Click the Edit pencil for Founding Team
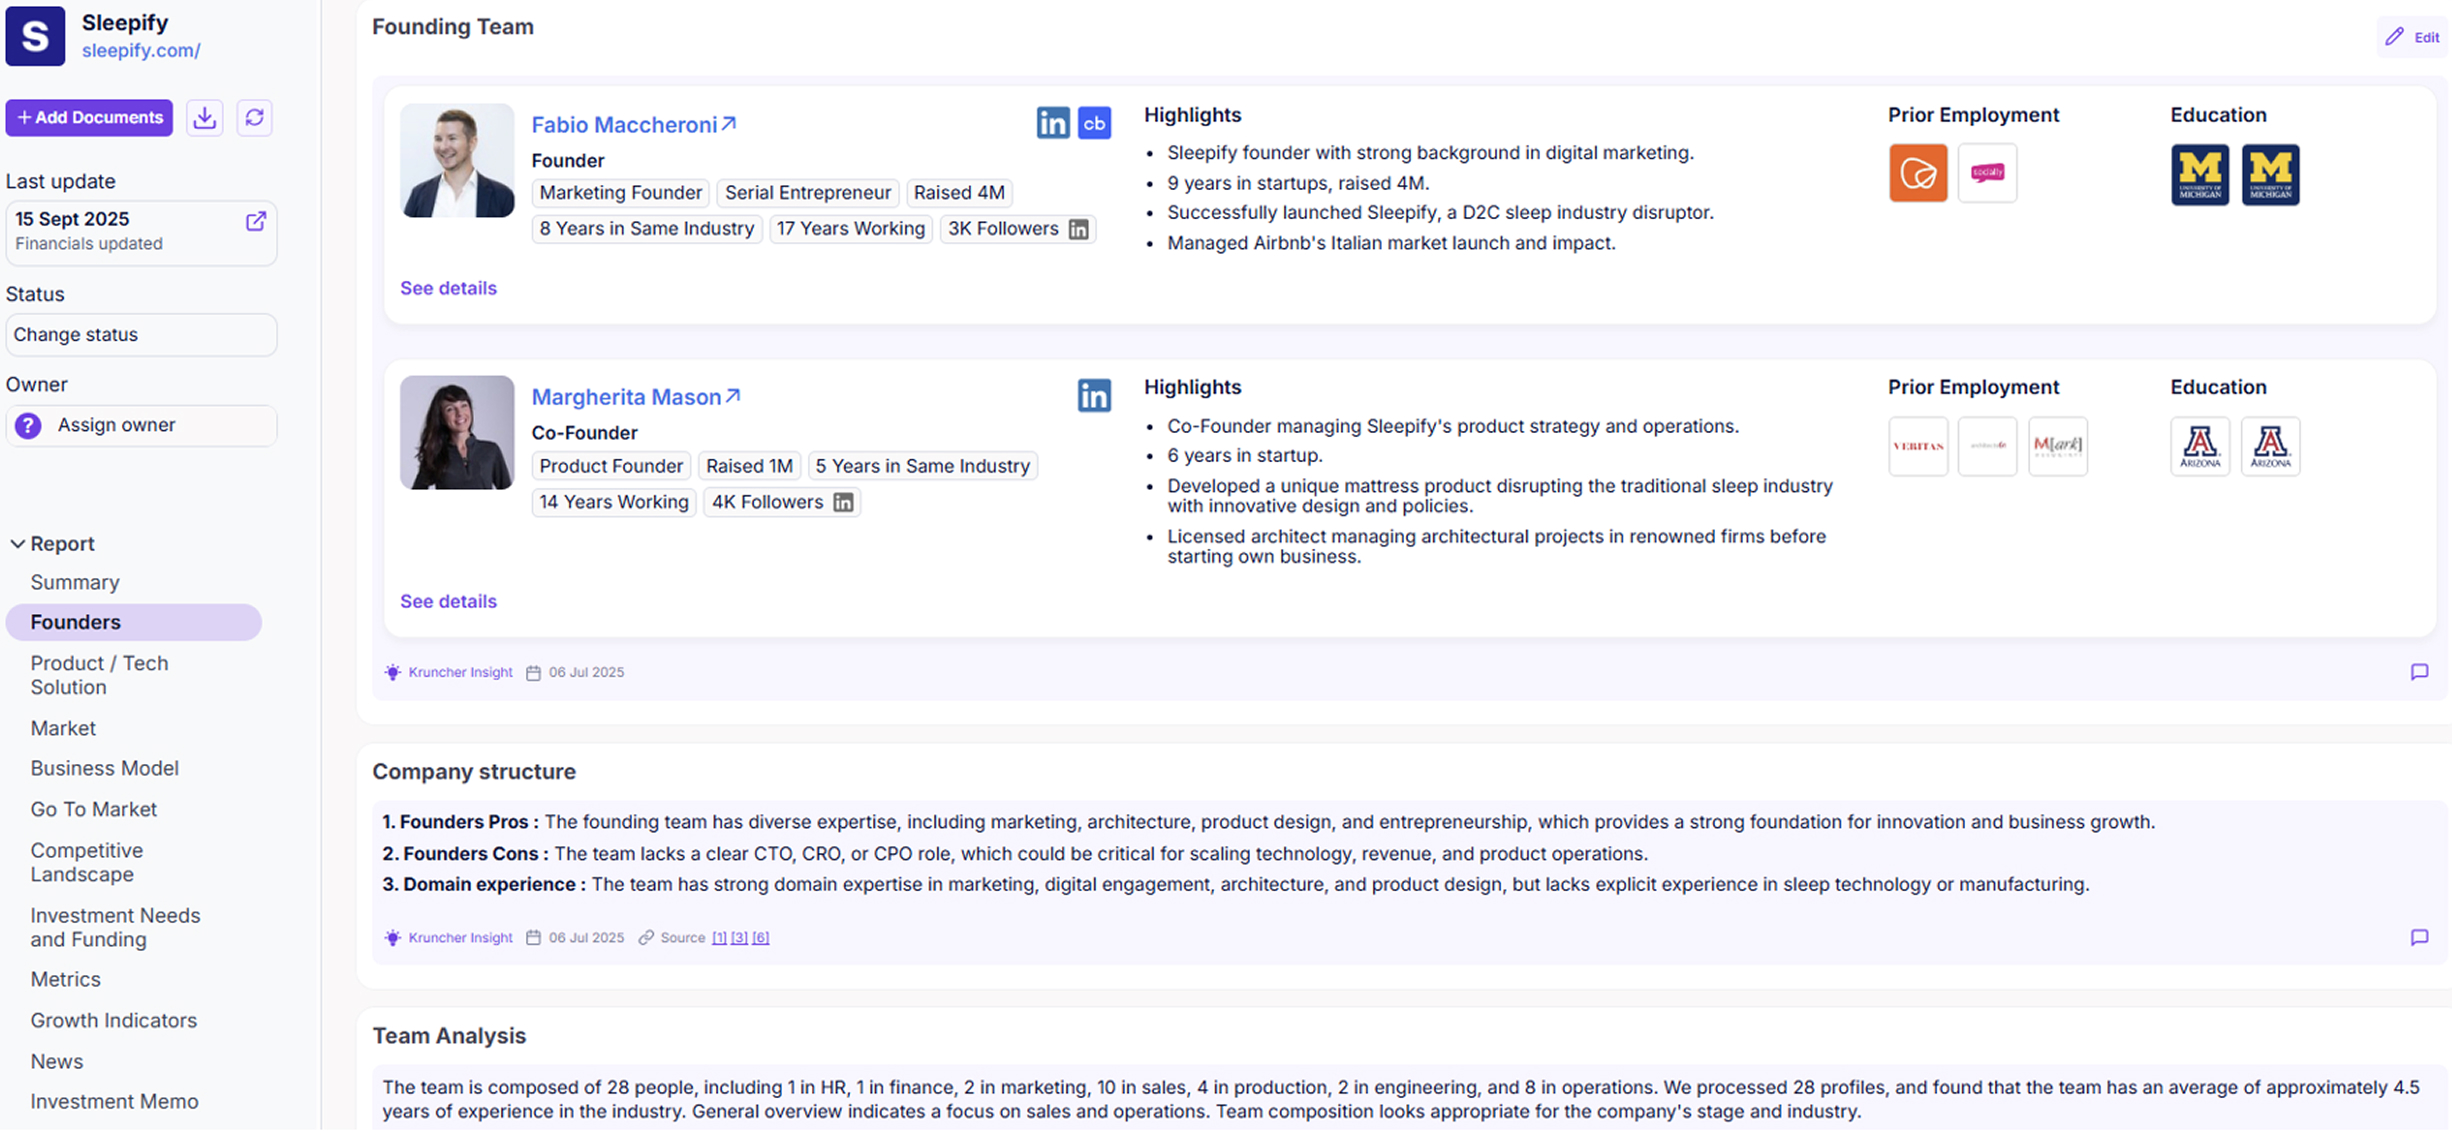 coord(2413,37)
